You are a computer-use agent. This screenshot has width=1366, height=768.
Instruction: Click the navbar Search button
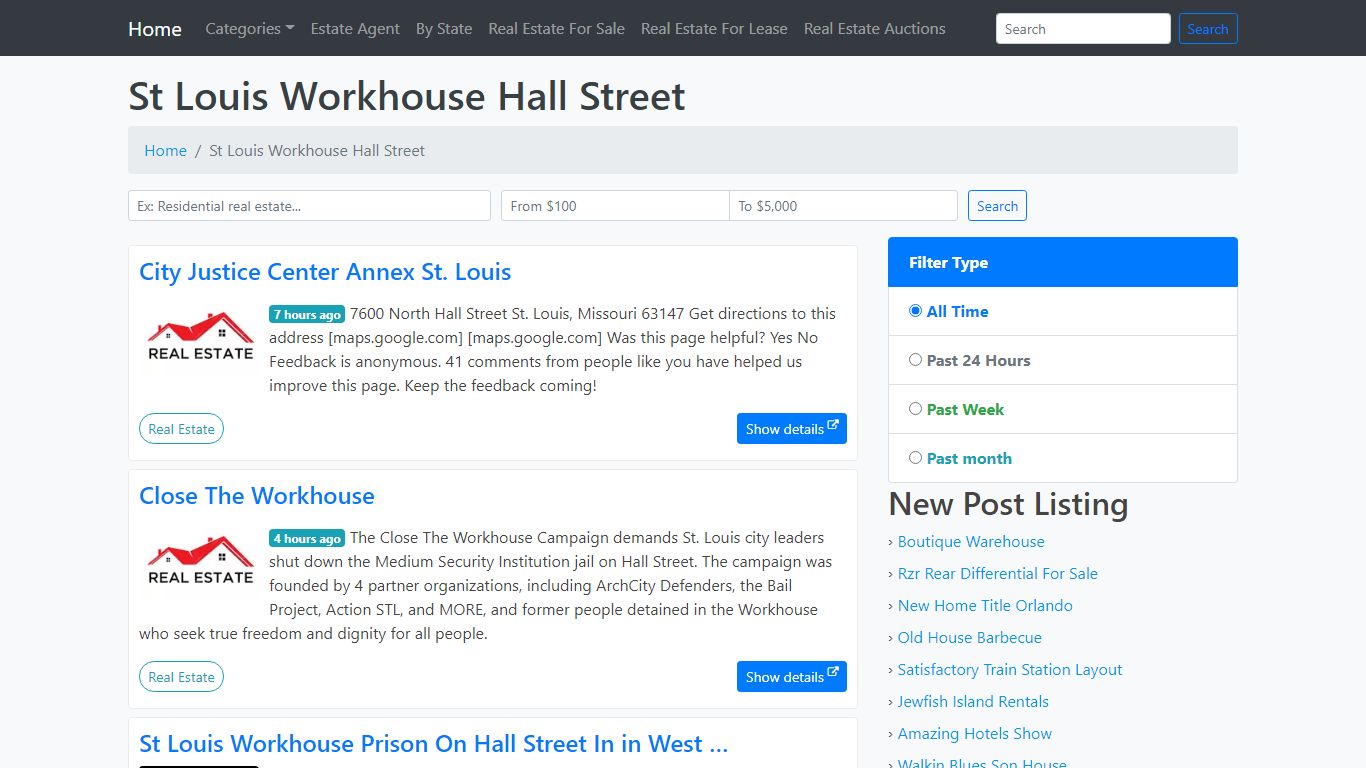click(x=1208, y=29)
